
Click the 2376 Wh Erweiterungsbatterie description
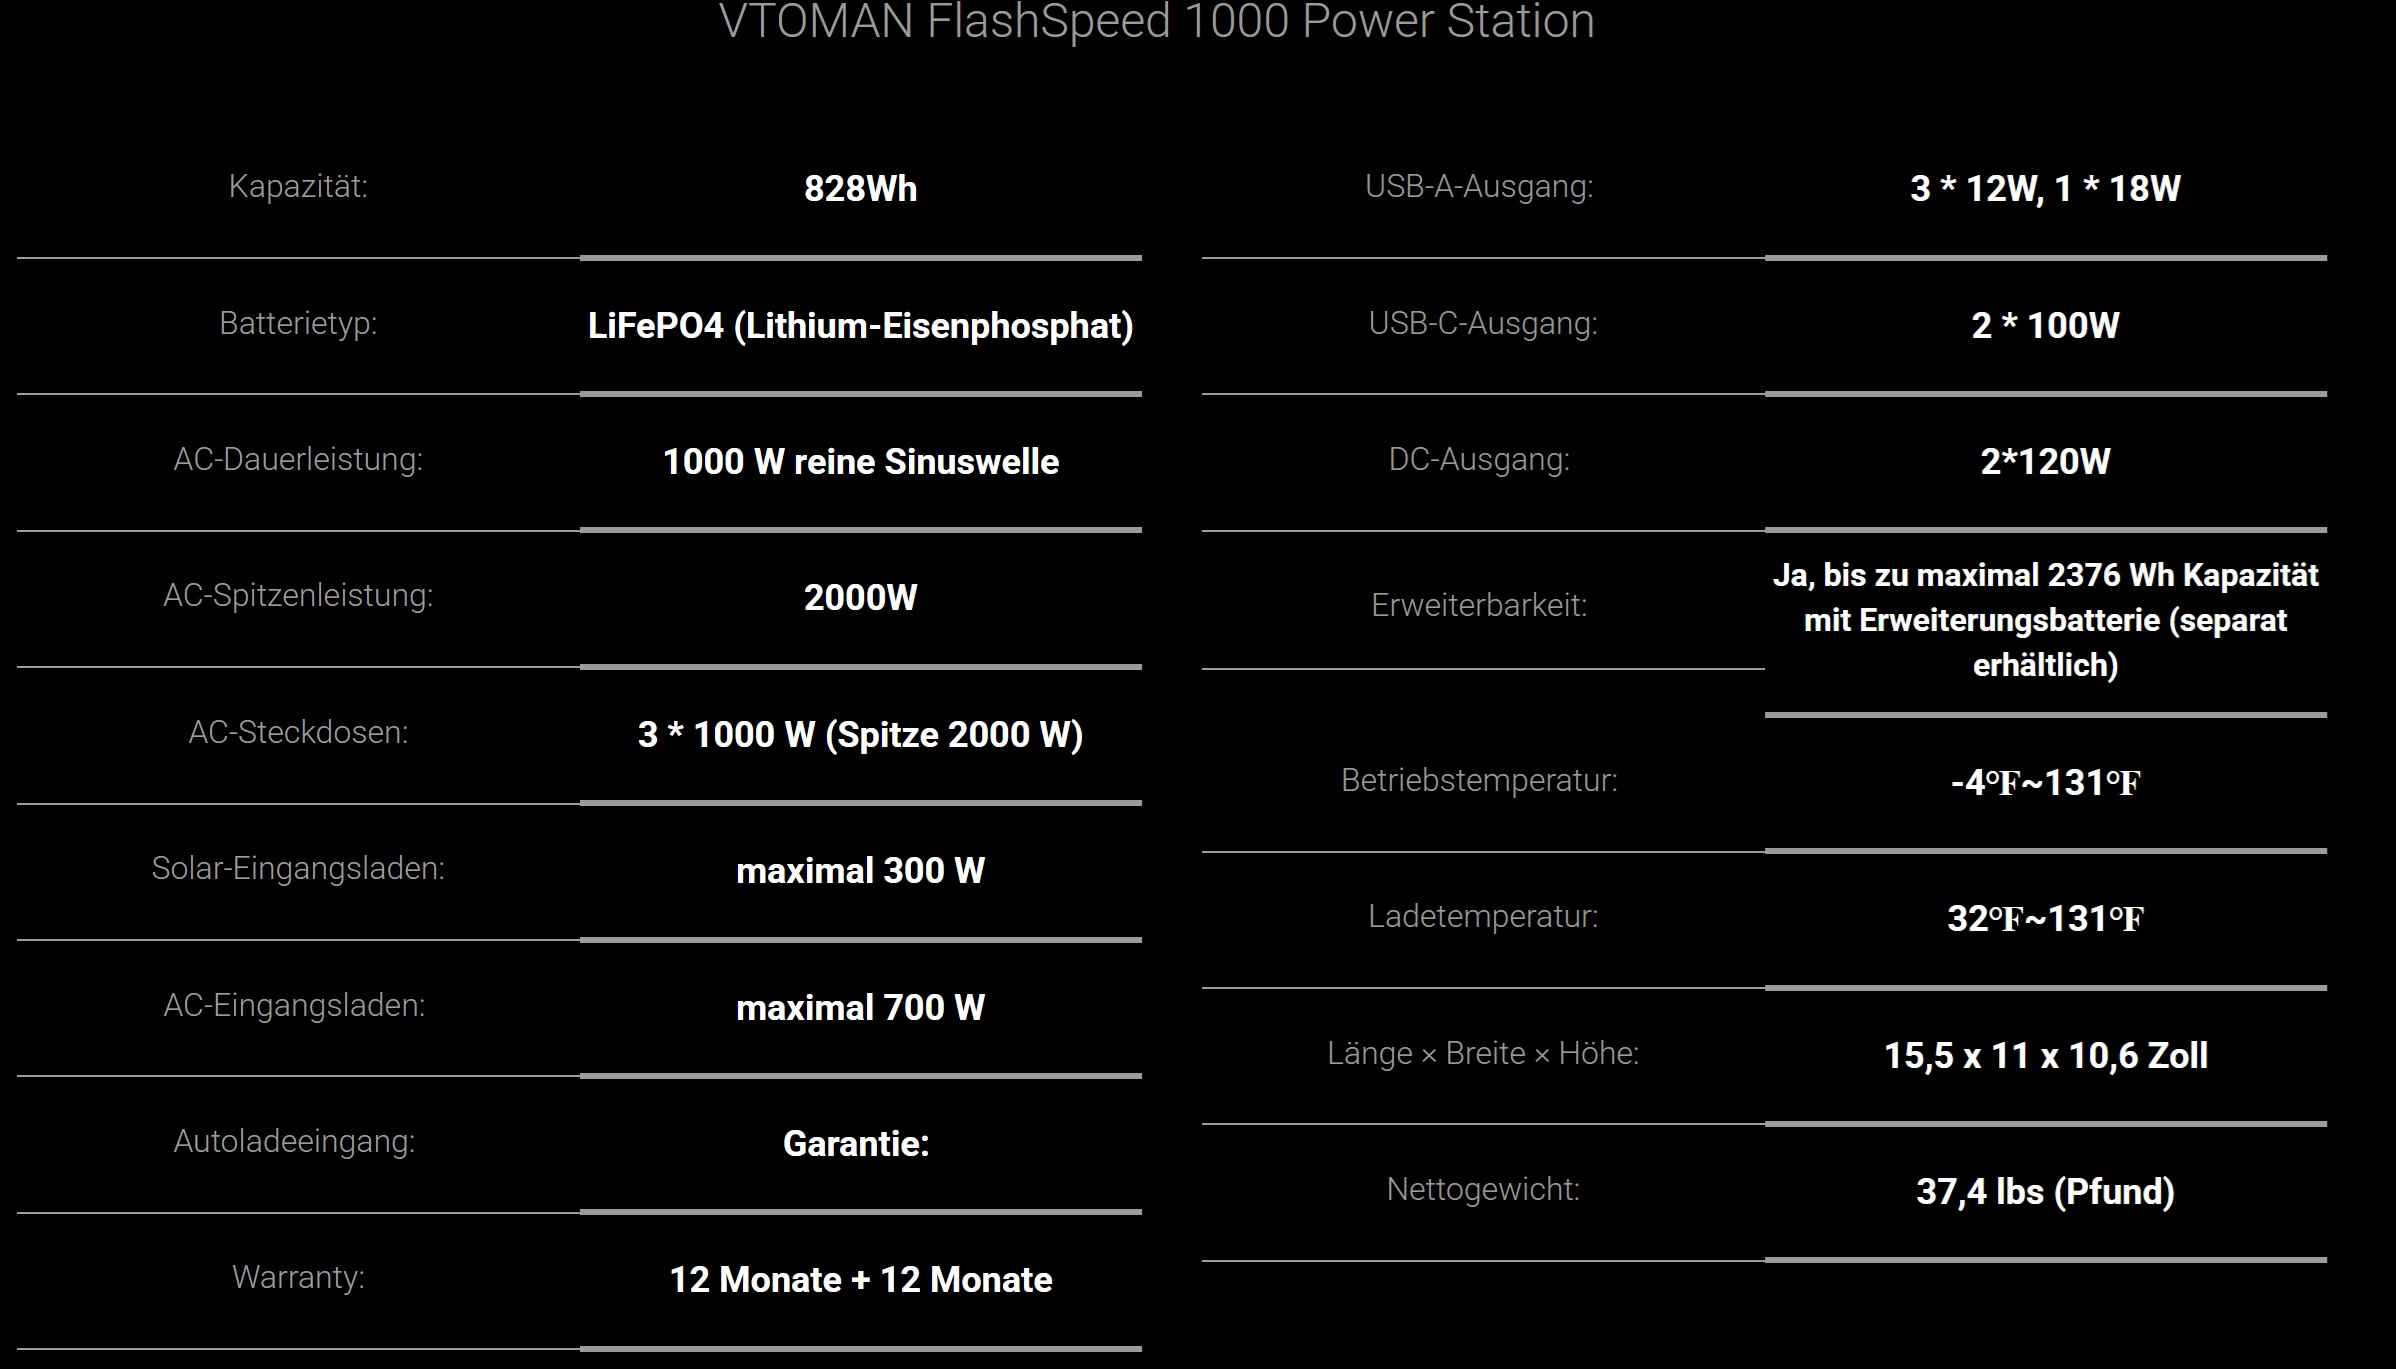[2045, 620]
